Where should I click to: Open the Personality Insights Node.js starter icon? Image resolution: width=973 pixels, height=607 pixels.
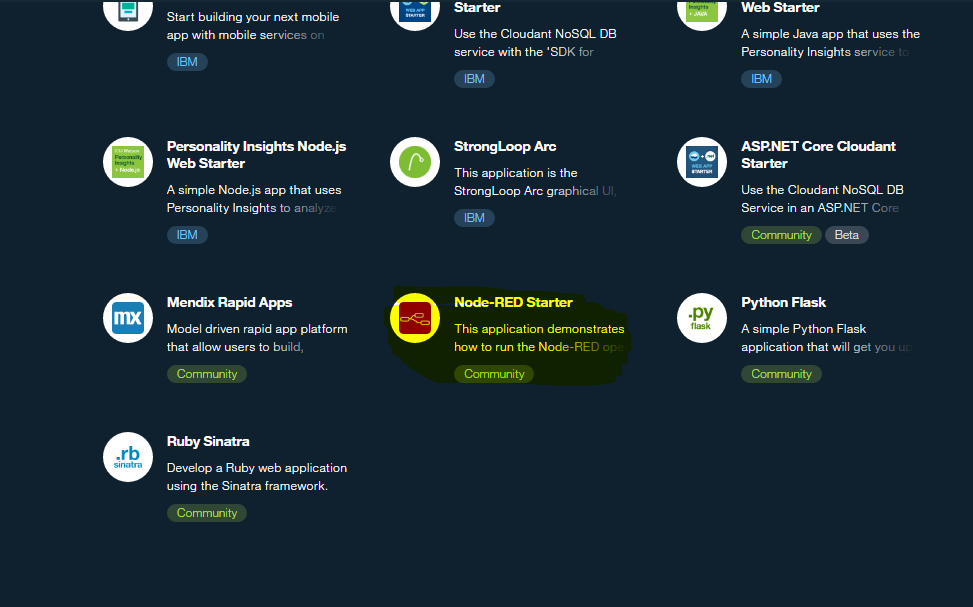pos(128,162)
